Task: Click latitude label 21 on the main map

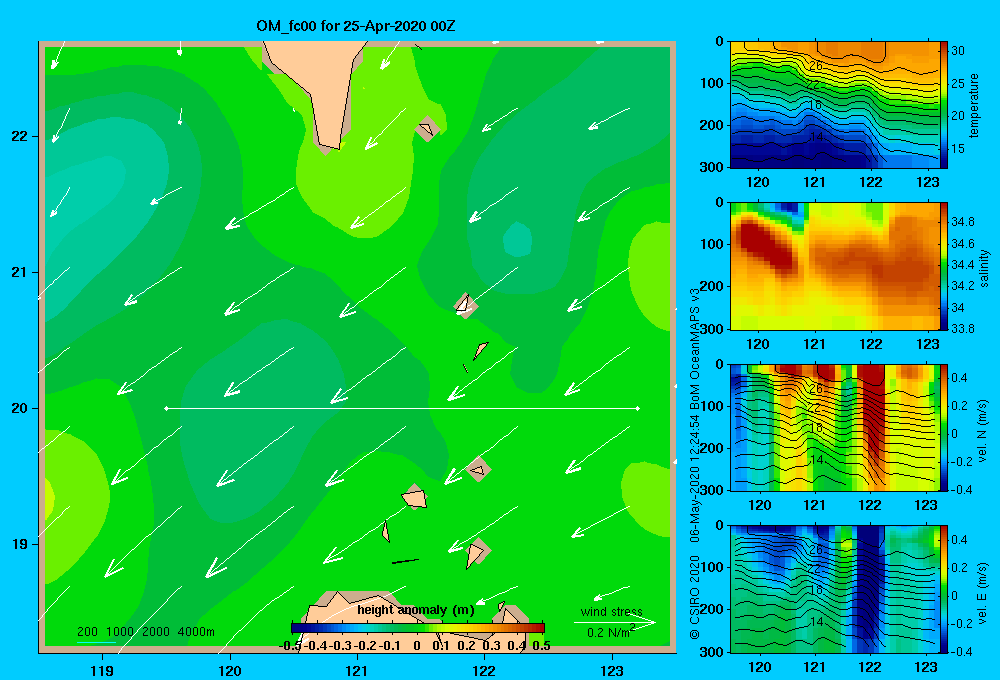Action: click(x=20, y=272)
